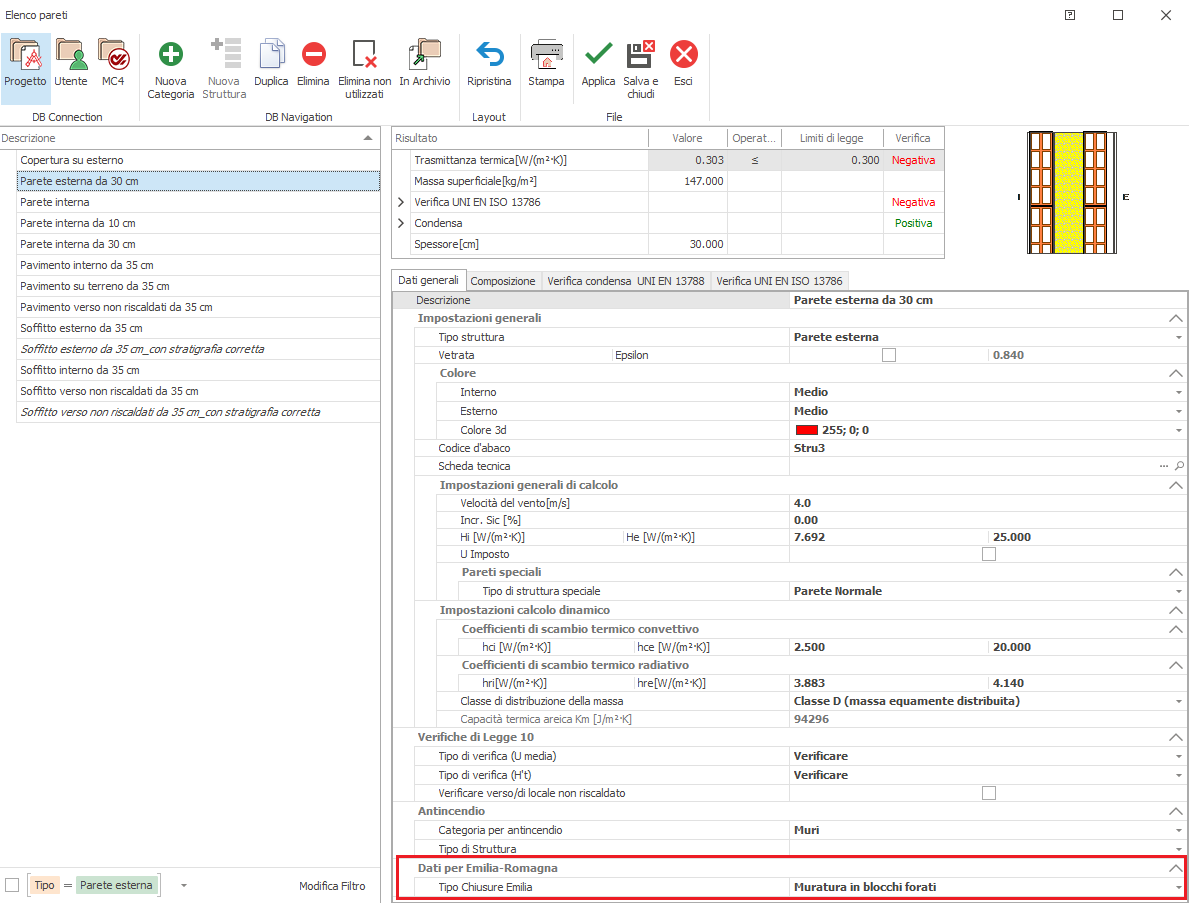Open the Tipo struttura dropdown

(x=1179, y=337)
